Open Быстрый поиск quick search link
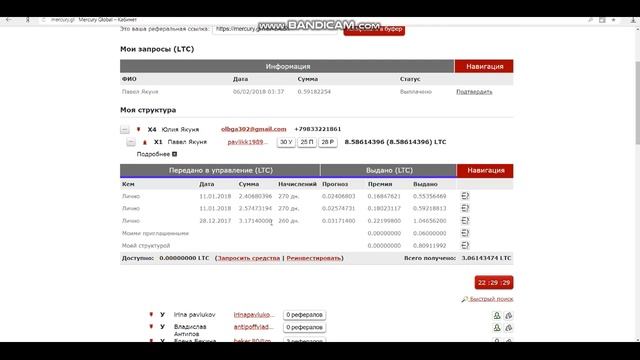Screen dimensions: 640x360 coord(487,299)
